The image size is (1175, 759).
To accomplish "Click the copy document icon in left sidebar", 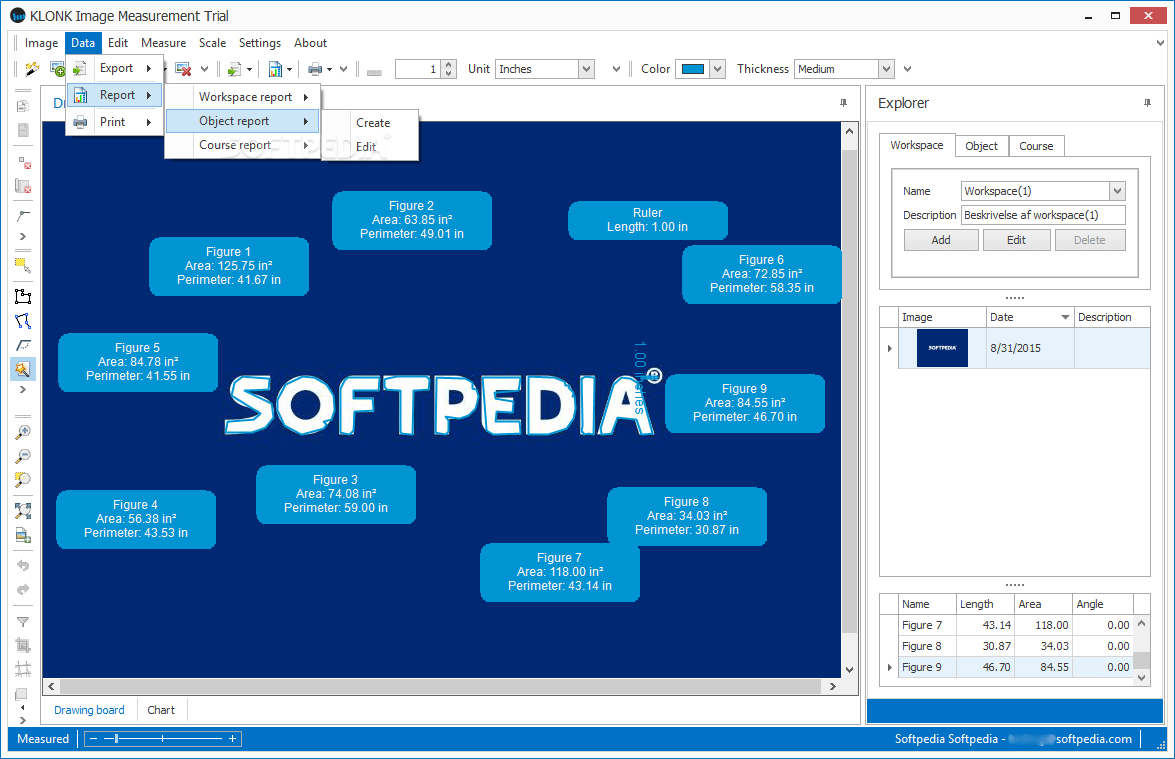I will [x=23, y=106].
